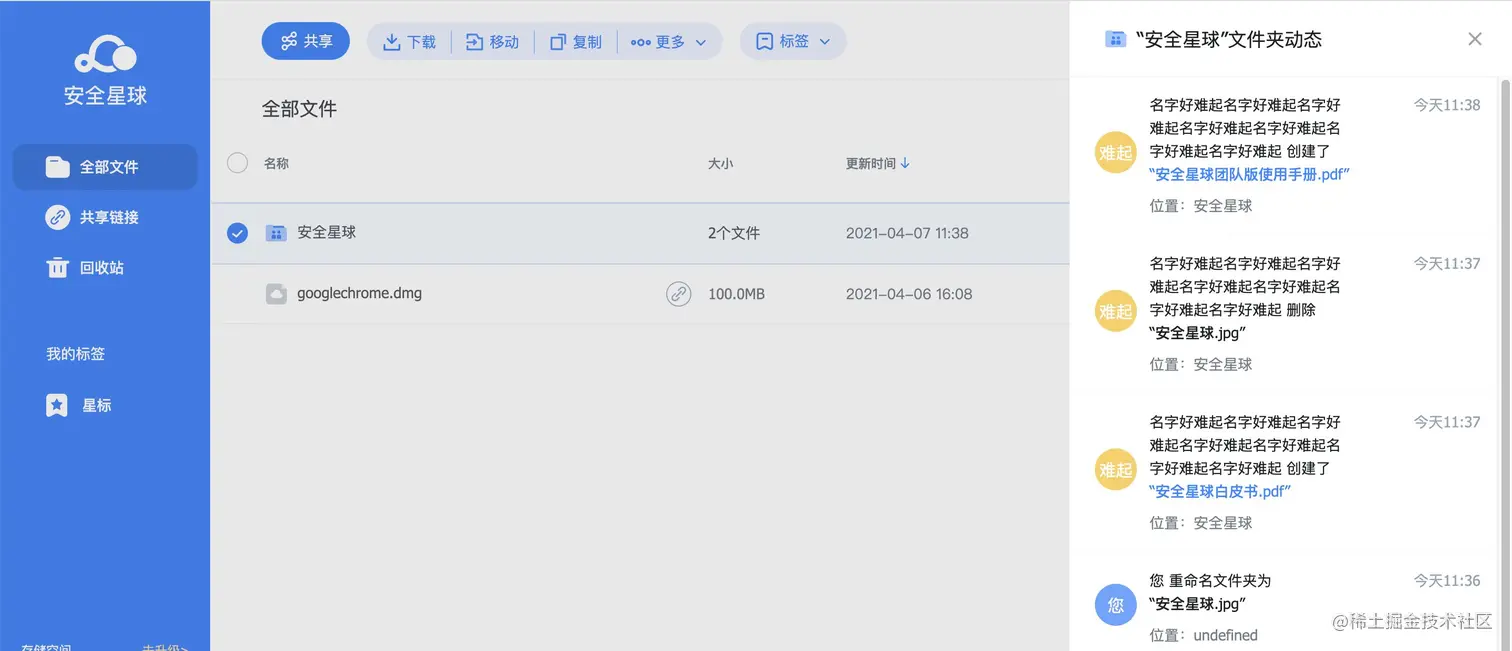This screenshot has height=651, width=1512.
Task: Click the 下载 download toolbar button
Action: click(x=410, y=42)
